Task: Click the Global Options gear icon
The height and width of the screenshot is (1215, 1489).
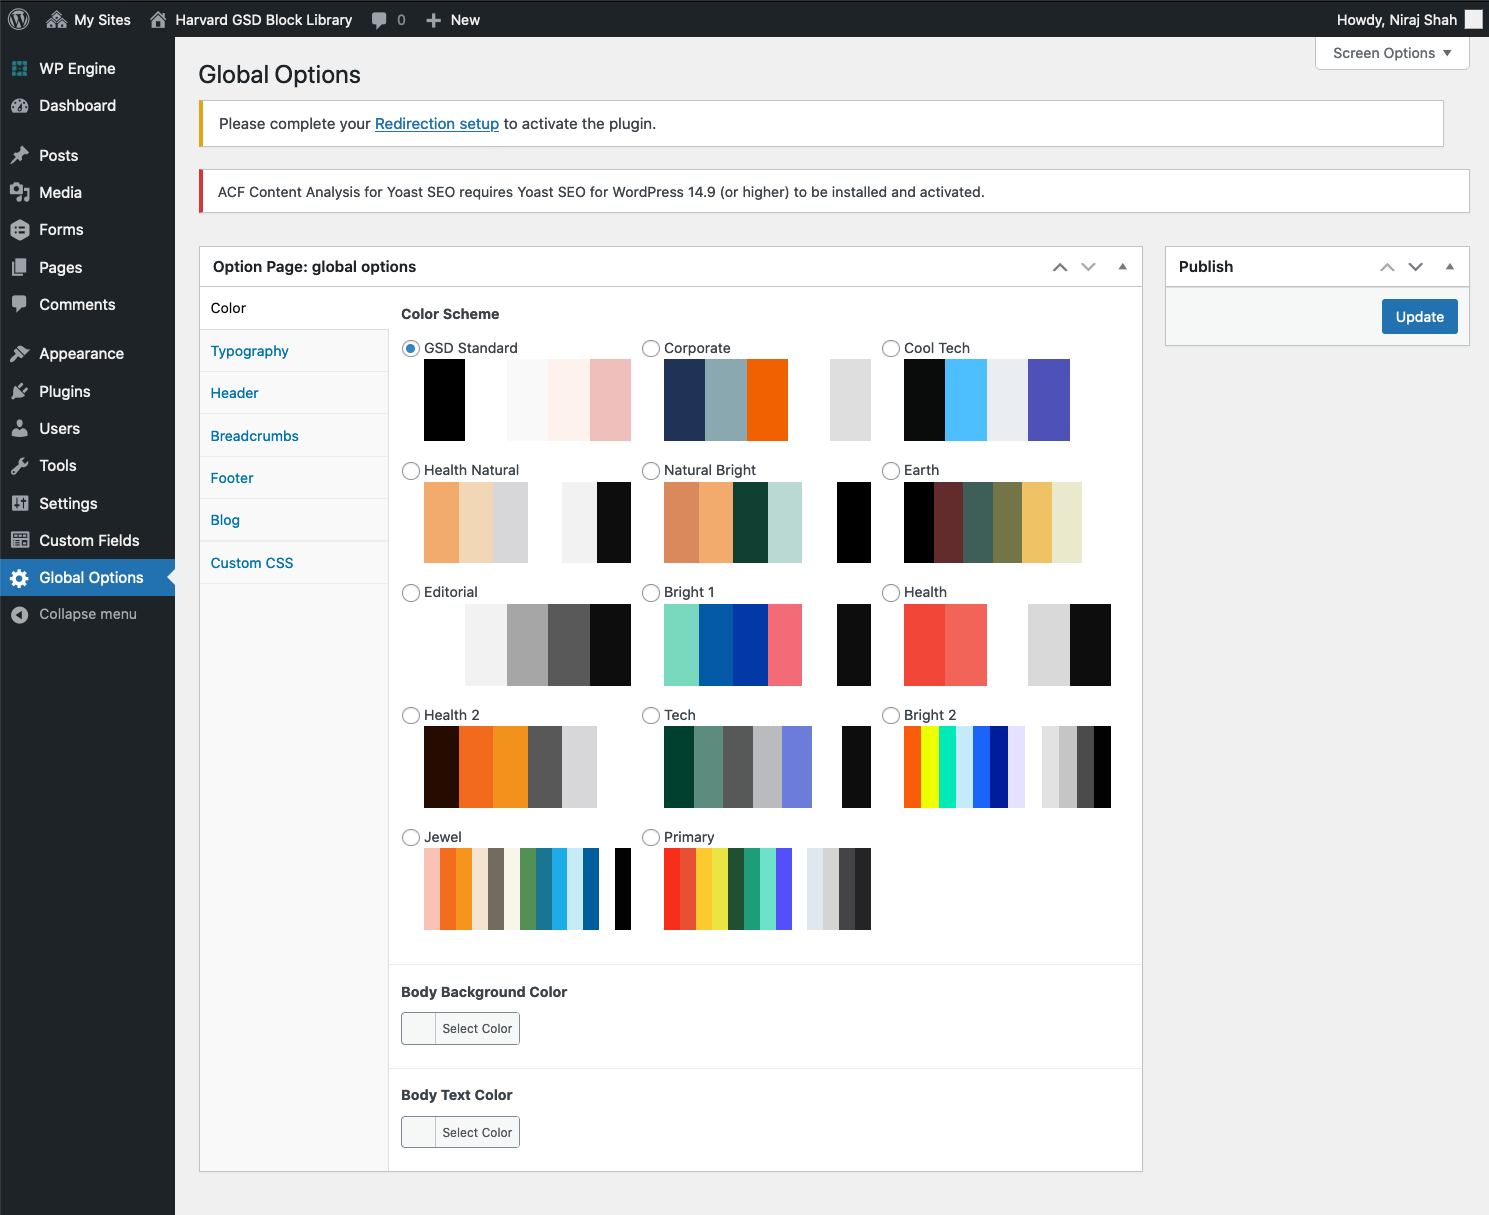Action: click(22, 577)
